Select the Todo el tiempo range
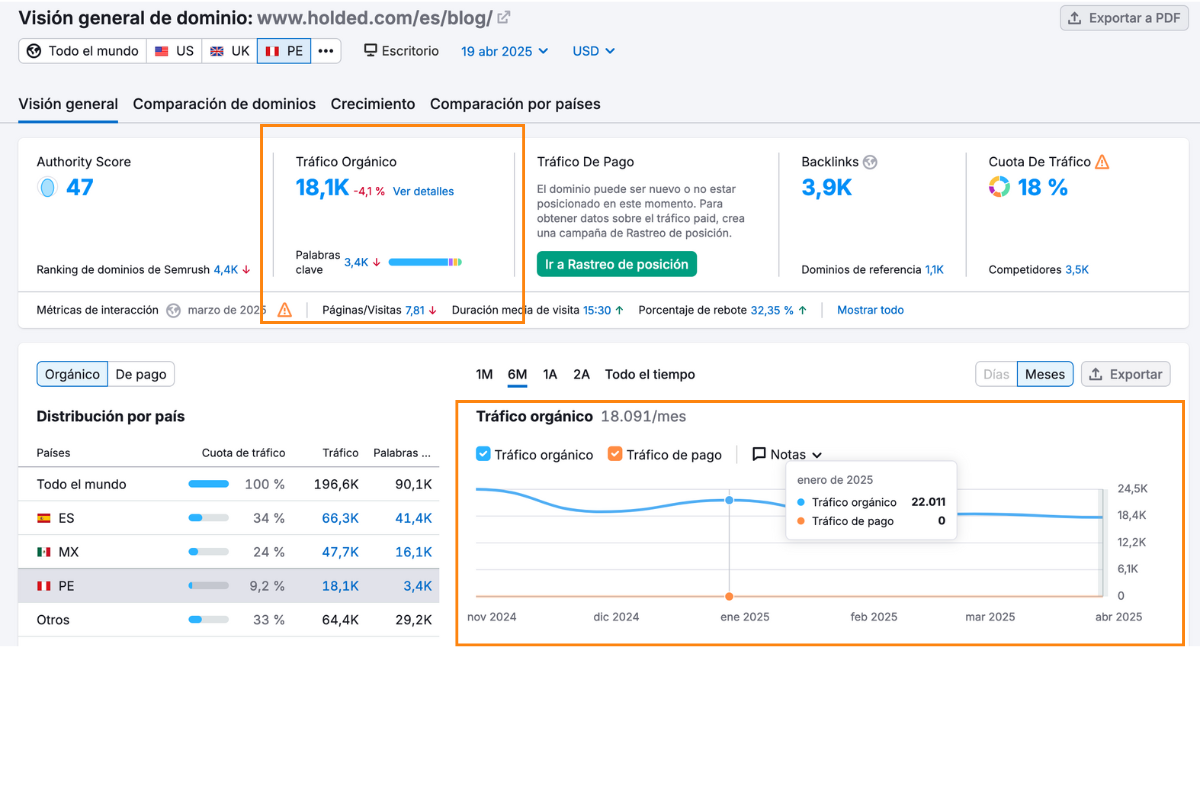 (x=650, y=374)
